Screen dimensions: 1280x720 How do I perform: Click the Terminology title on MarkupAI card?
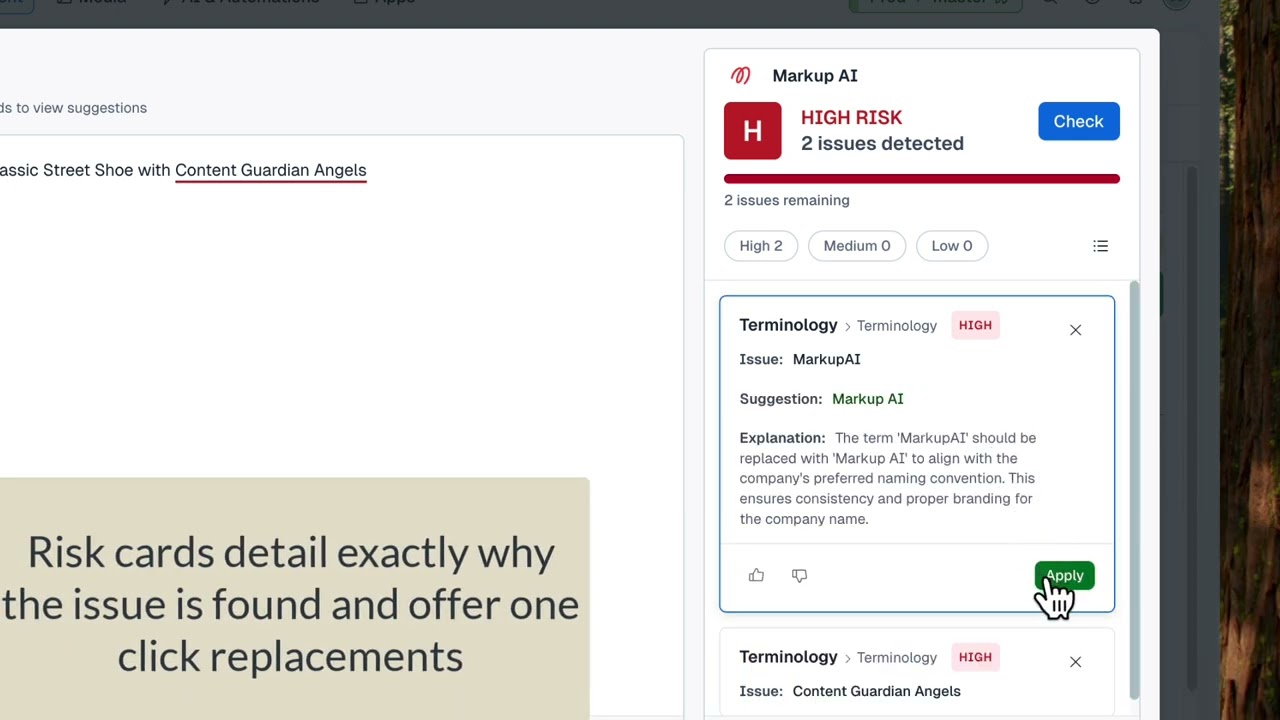(788, 325)
